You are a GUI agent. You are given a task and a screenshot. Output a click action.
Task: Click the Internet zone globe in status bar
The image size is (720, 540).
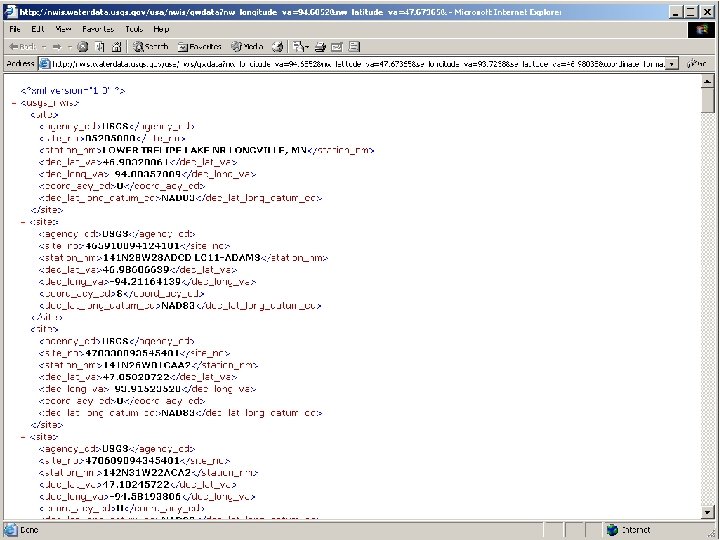coord(612,530)
